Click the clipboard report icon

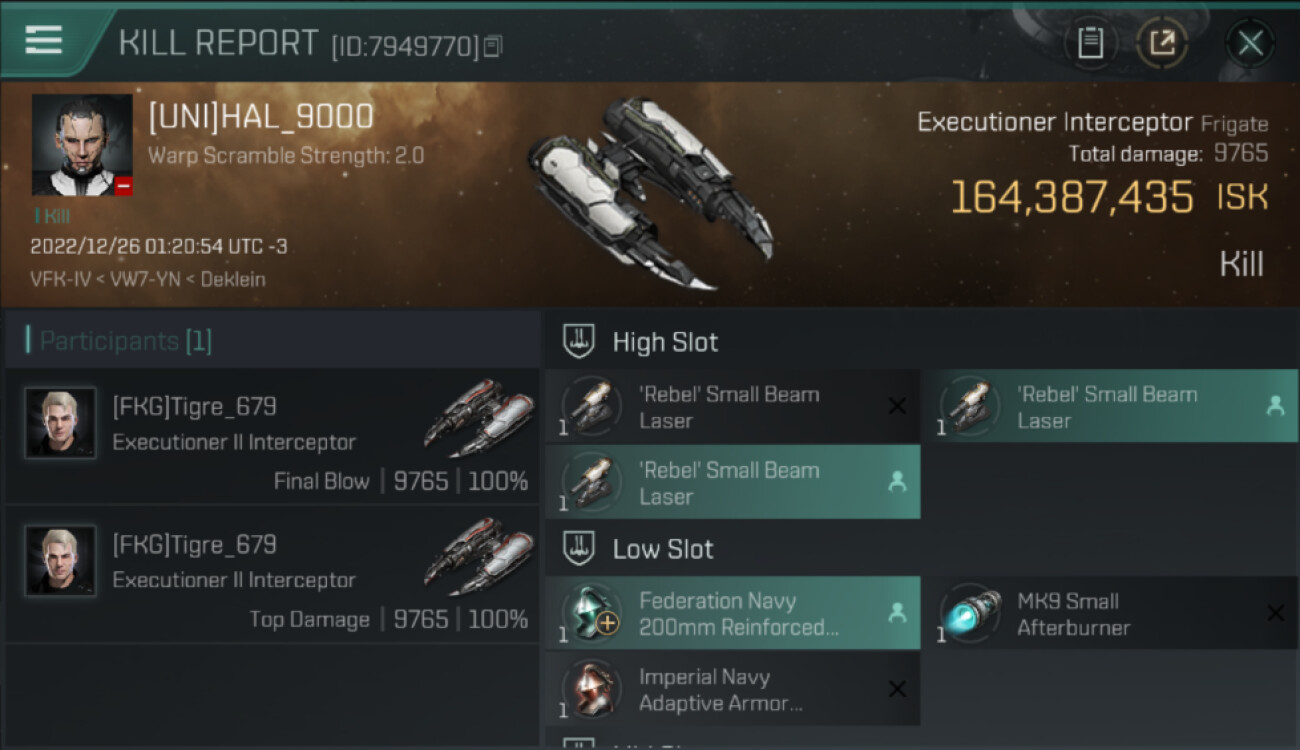pos(1090,43)
